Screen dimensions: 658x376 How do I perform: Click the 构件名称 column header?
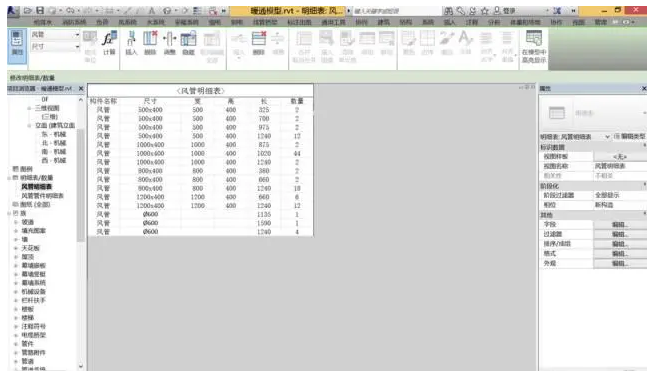(x=103, y=101)
